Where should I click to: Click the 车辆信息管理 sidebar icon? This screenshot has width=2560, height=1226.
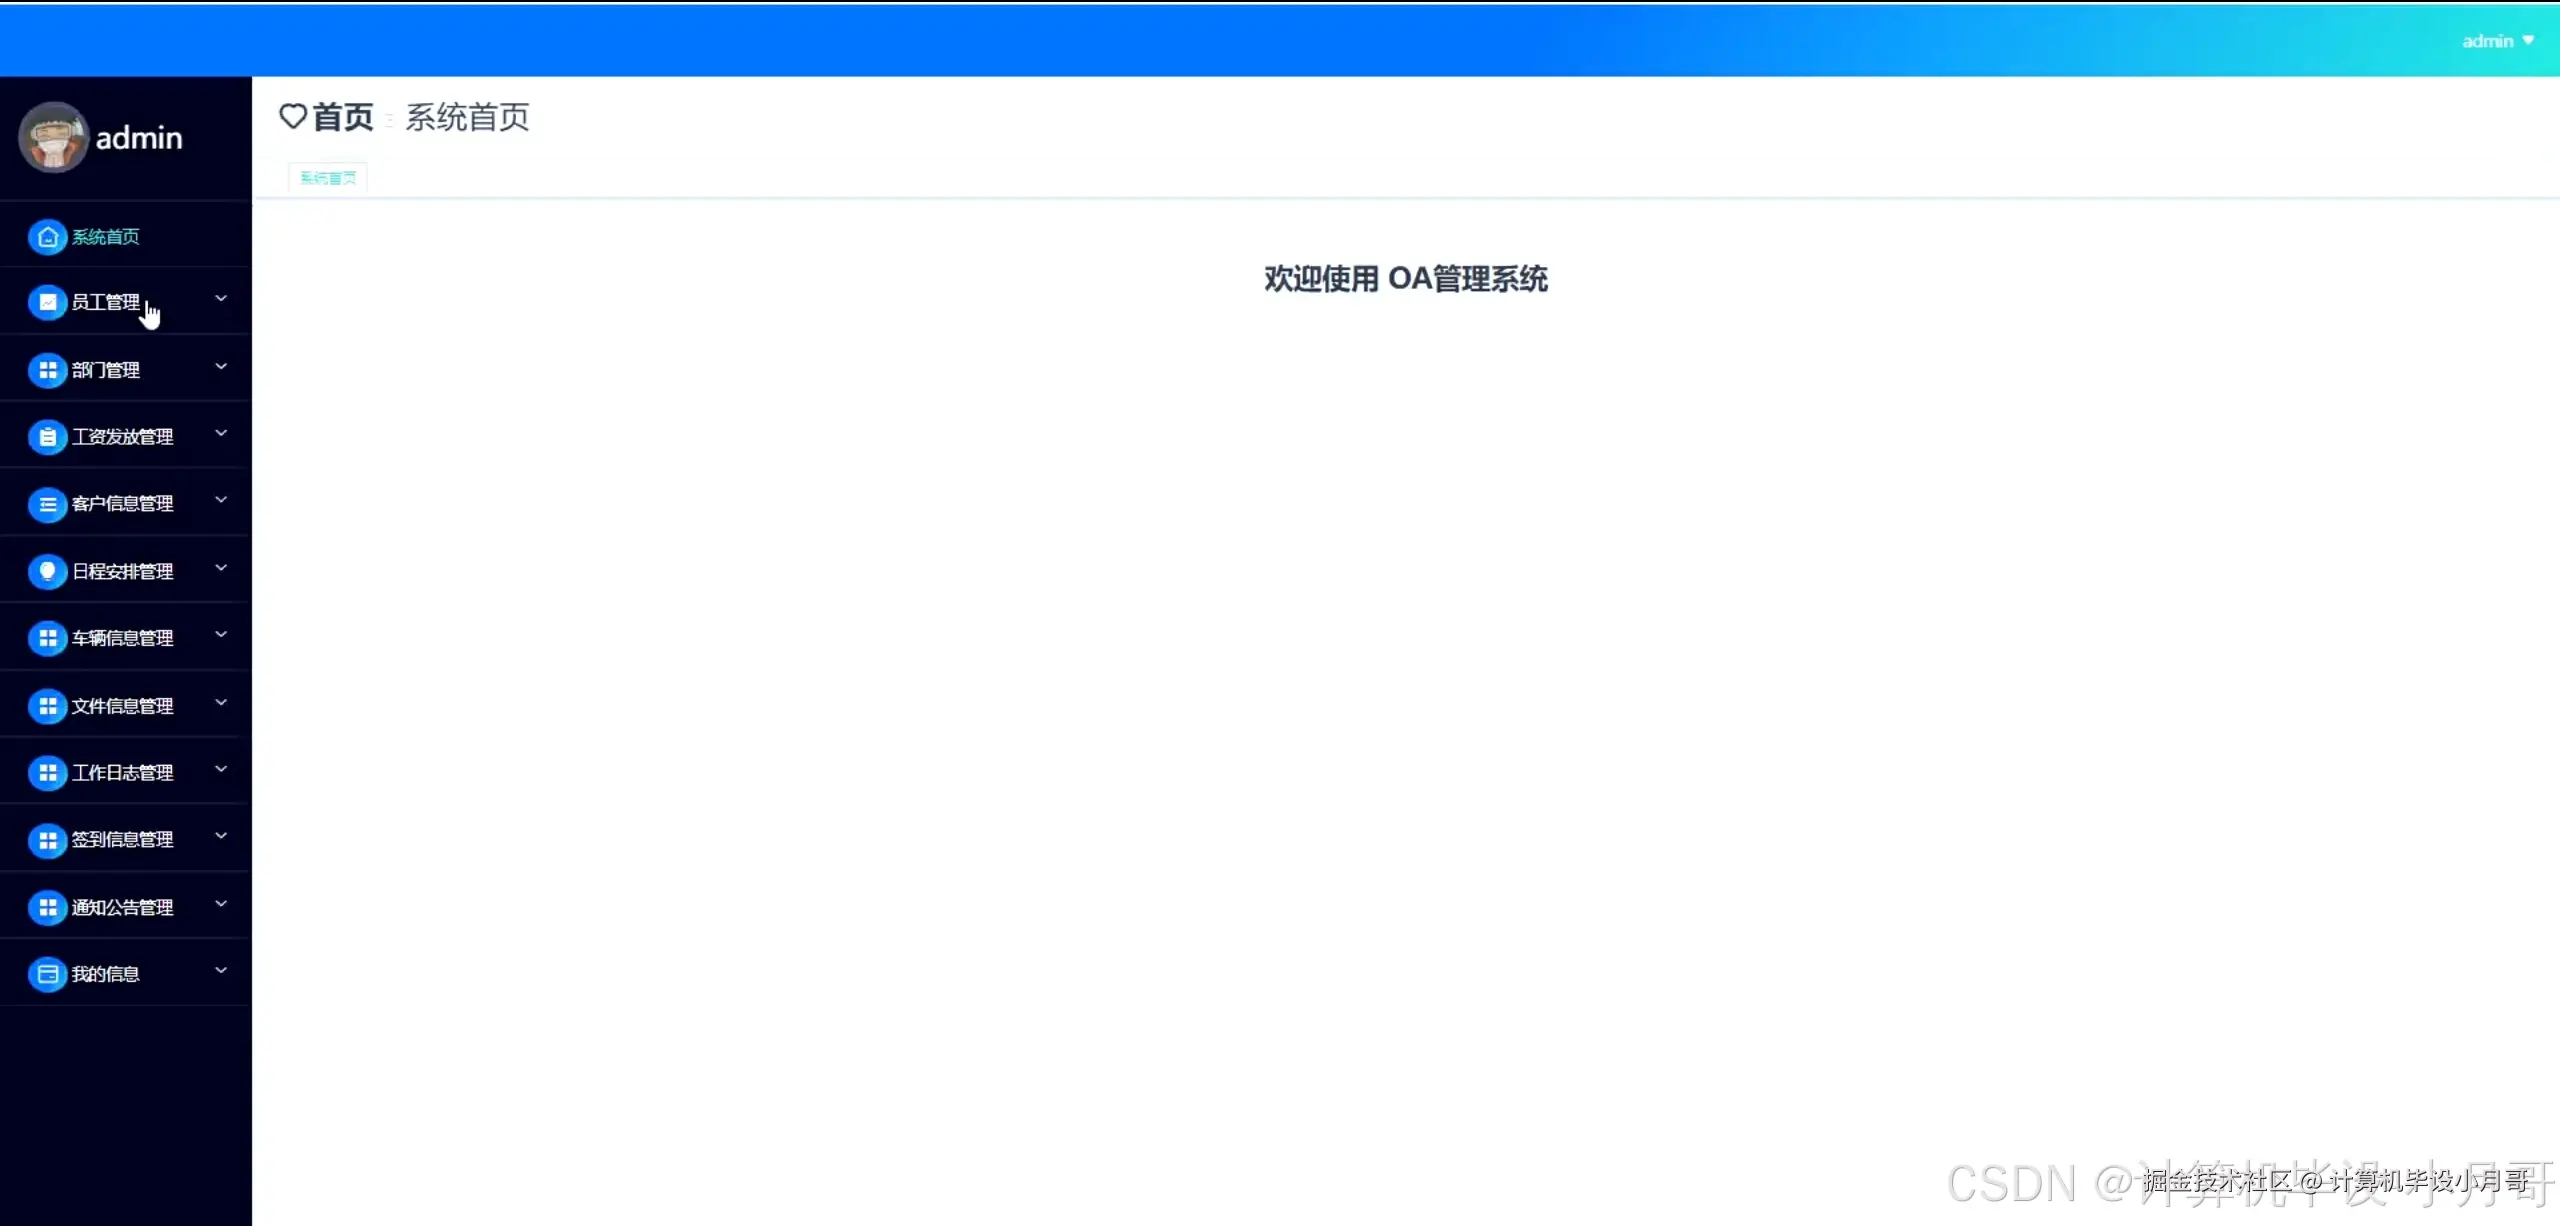[x=47, y=638]
